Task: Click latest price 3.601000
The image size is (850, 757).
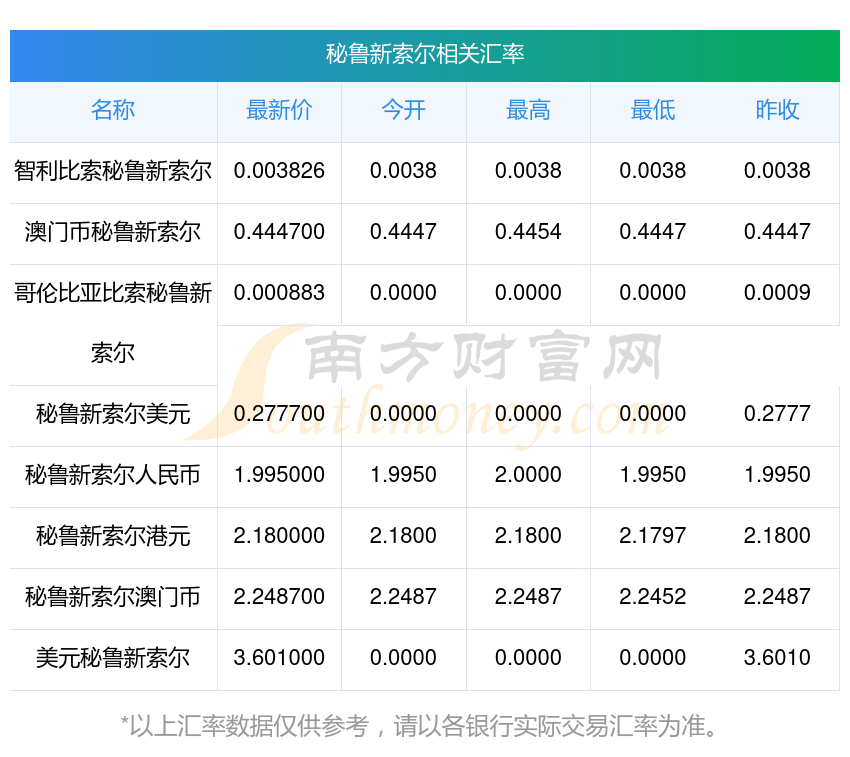Action: pyautogui.click(x=279, y=658)
